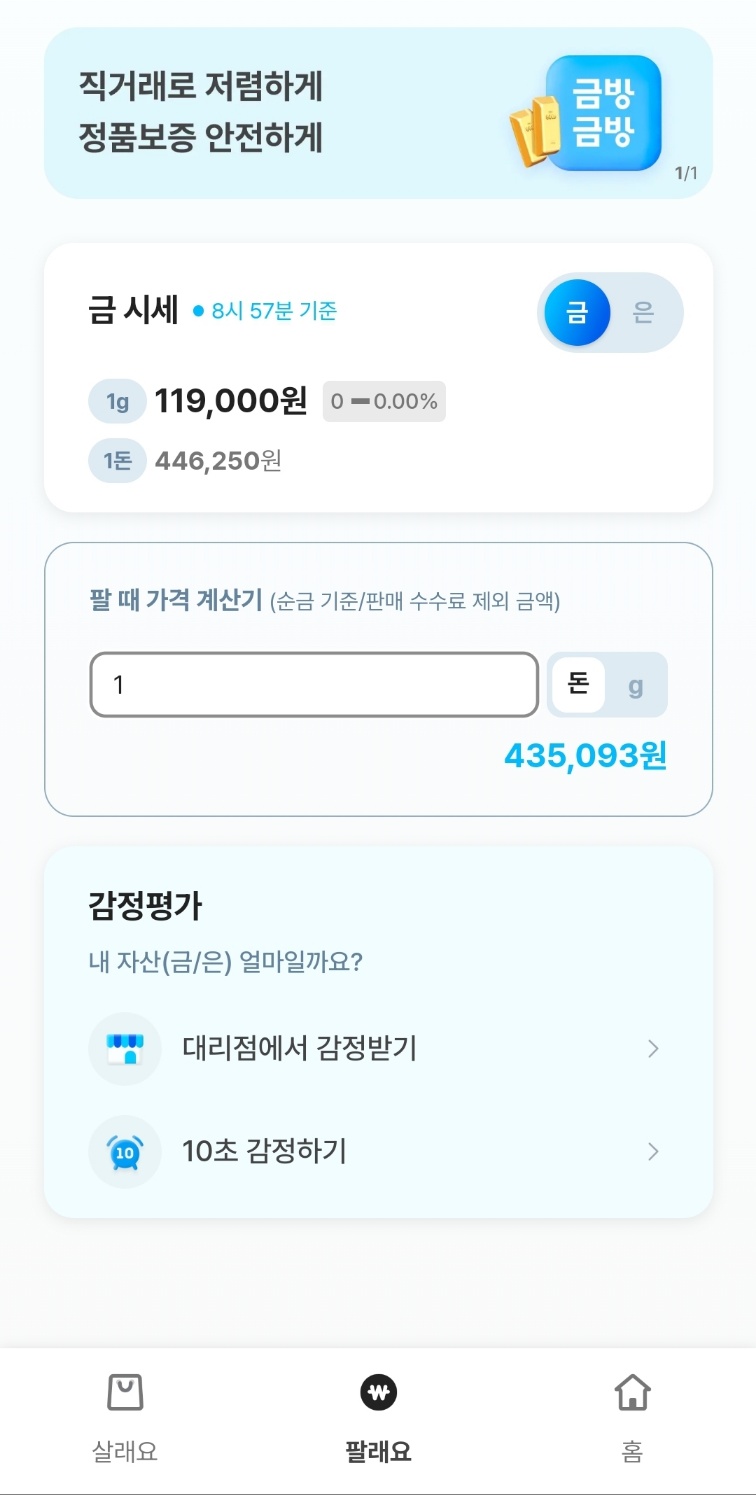The image size is (756, 1495).
Task: Switch price toggle to 금 (gold)
Action: click(577, 312)
